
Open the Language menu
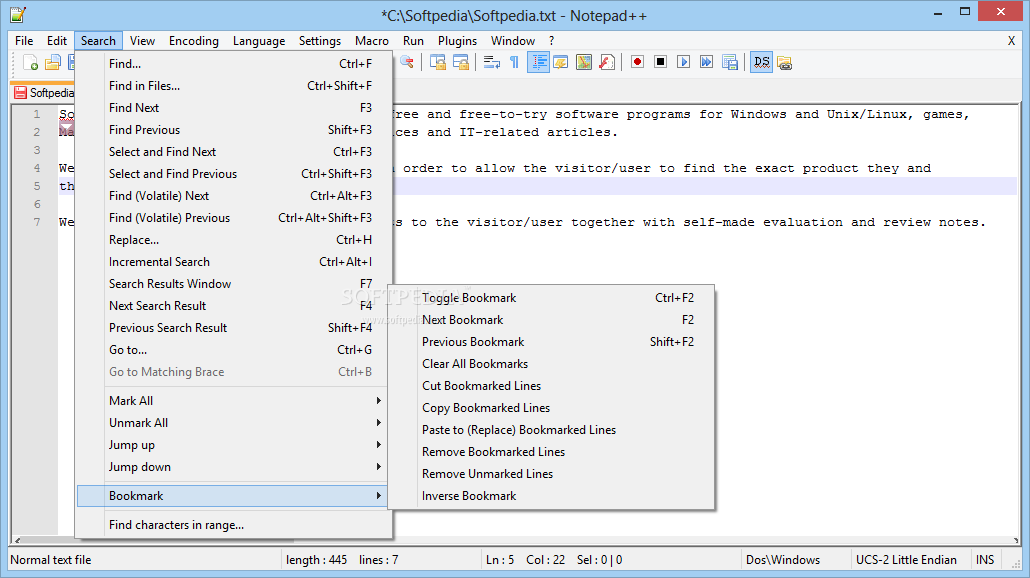coord(259,41)
